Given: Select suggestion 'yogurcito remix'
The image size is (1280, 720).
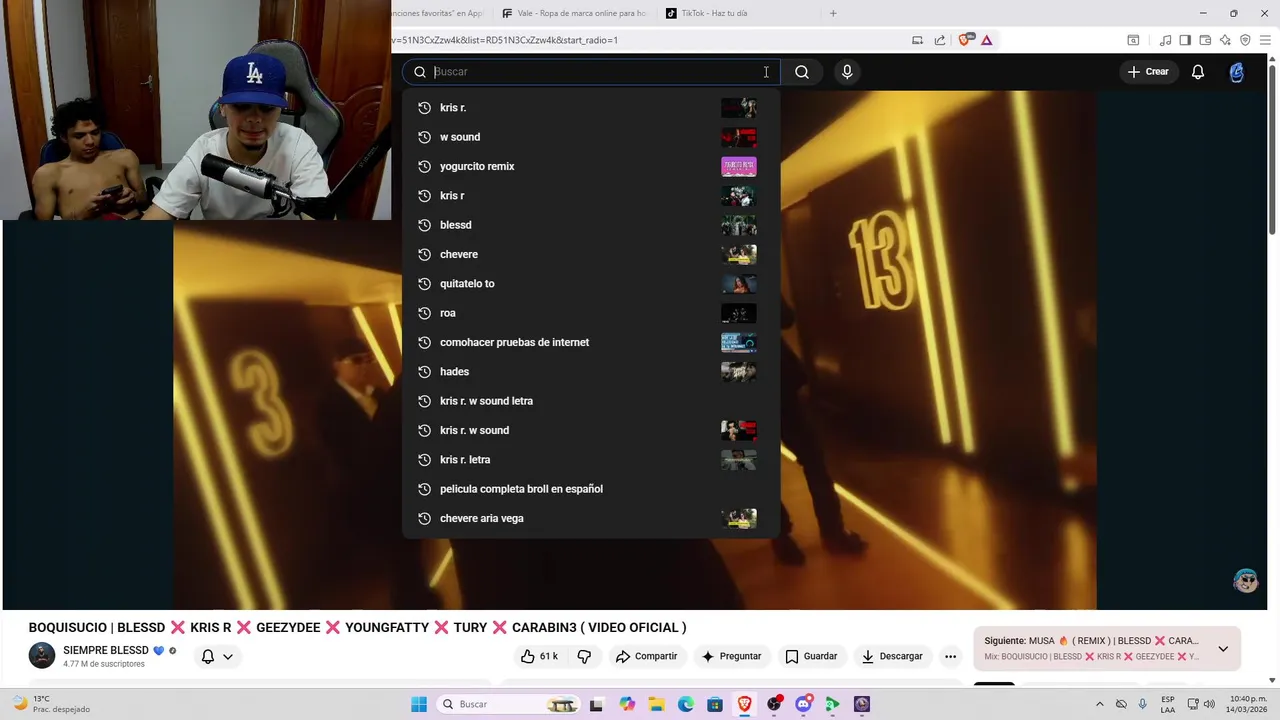Looking at the screenshot, I should pyautogui.click(x=590, y=166).
